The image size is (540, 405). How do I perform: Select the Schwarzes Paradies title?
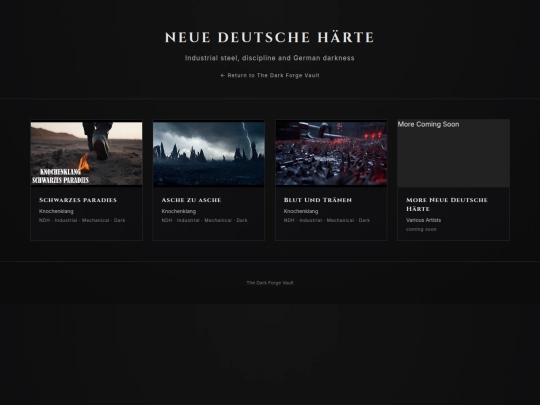78,200
